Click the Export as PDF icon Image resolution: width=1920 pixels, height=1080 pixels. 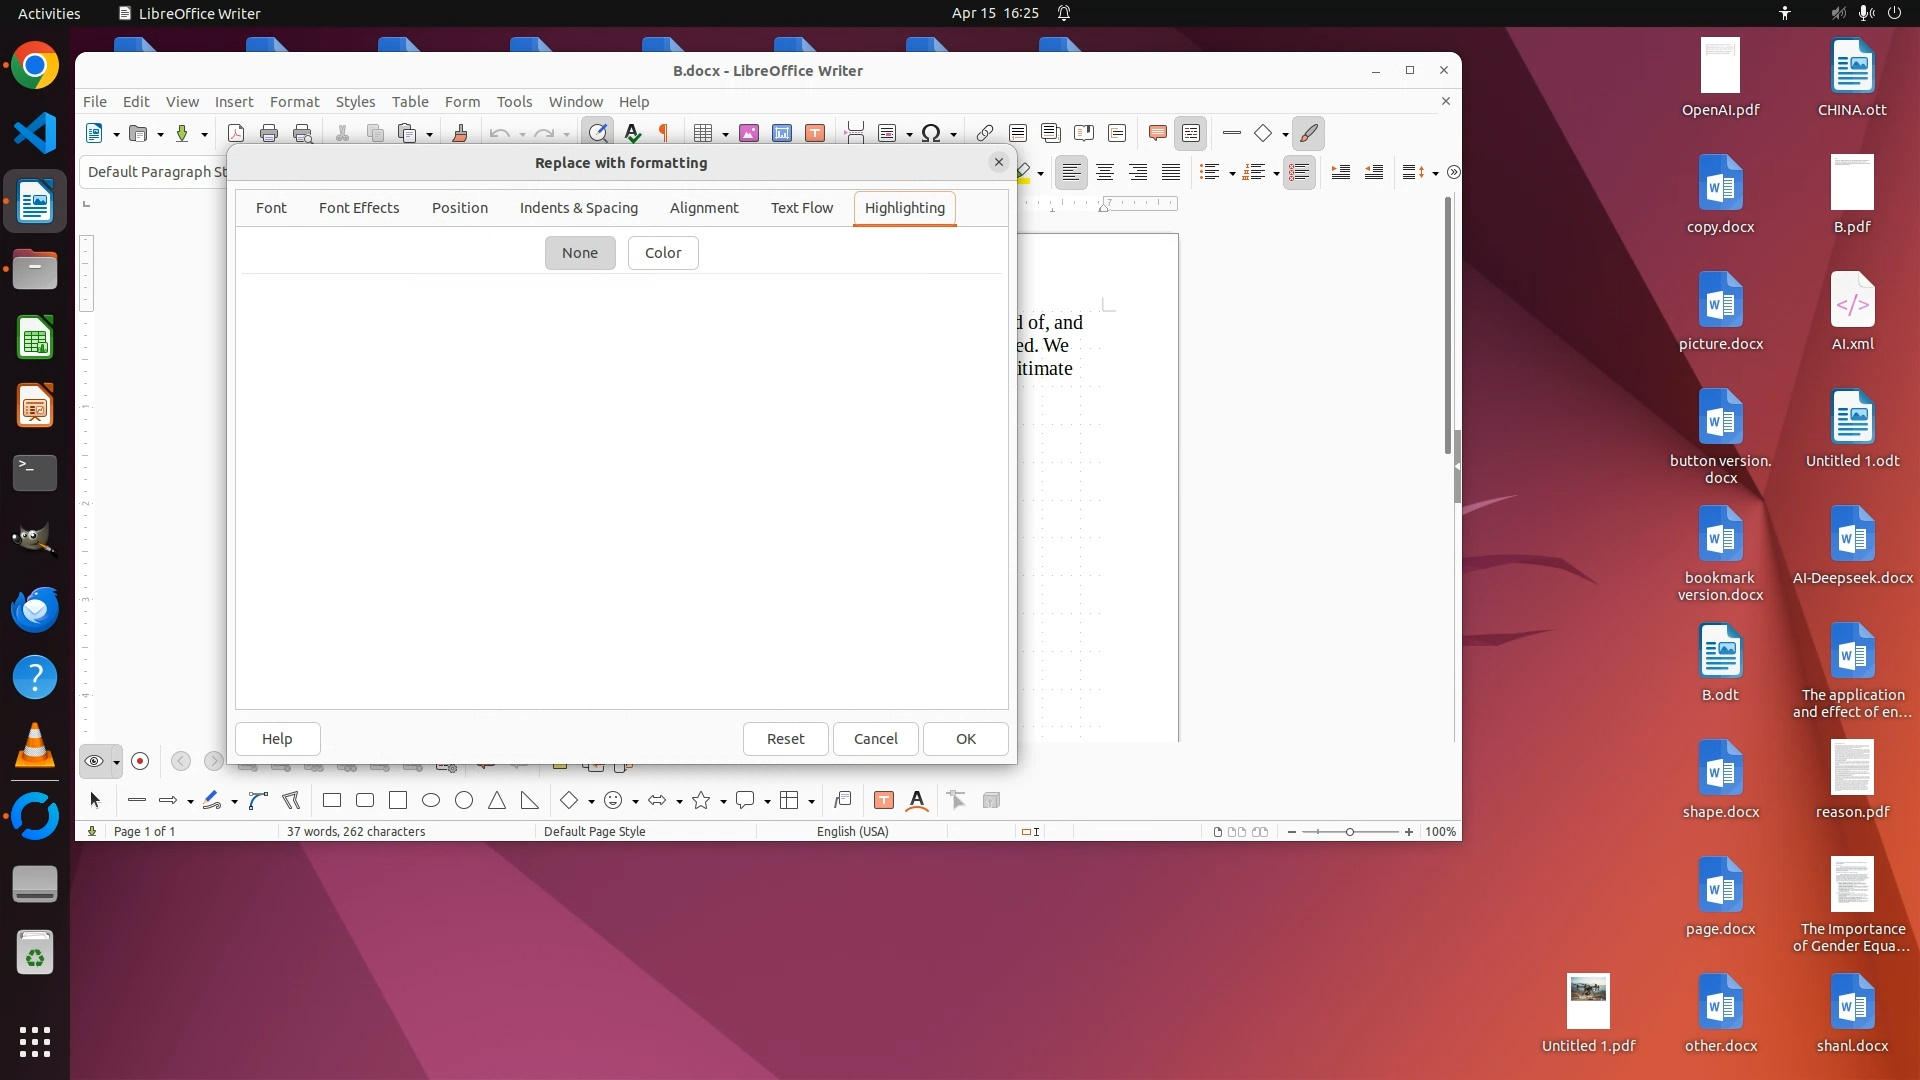click(x=236, y=133)
